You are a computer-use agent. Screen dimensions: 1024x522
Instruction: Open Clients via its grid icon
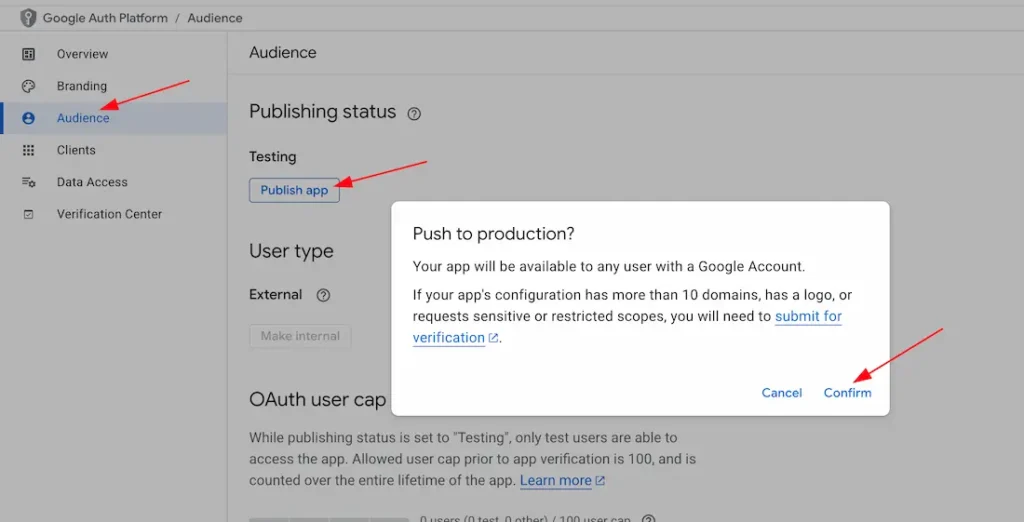(x=29, y=150)
